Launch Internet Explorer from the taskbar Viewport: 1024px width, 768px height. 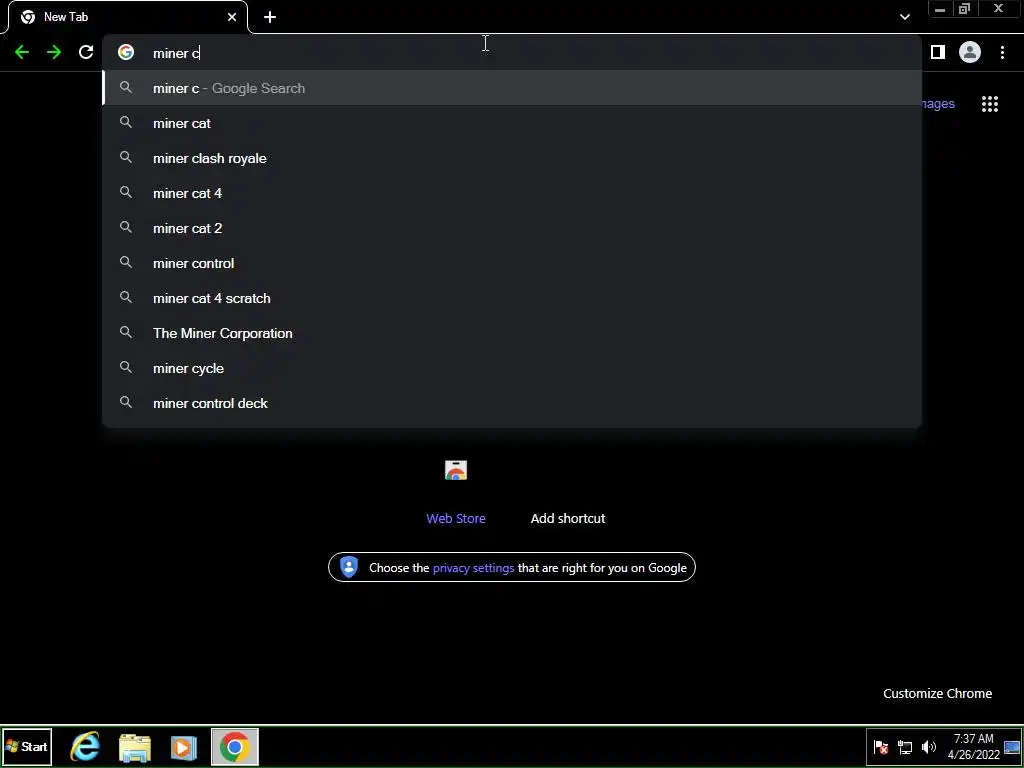(85, 747)
